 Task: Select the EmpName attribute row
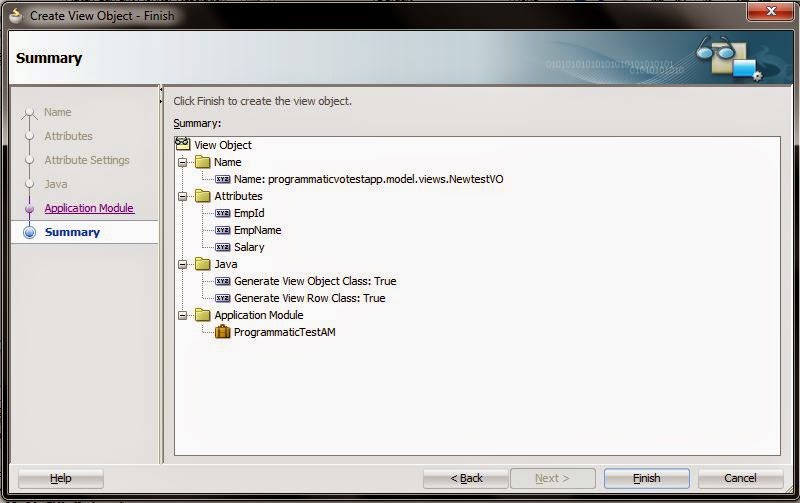tap(258, 230)
